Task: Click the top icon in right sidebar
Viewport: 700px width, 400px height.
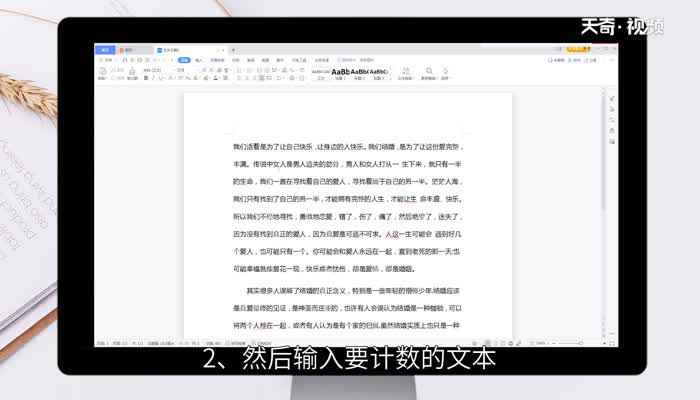Action: tap(612, 98)
